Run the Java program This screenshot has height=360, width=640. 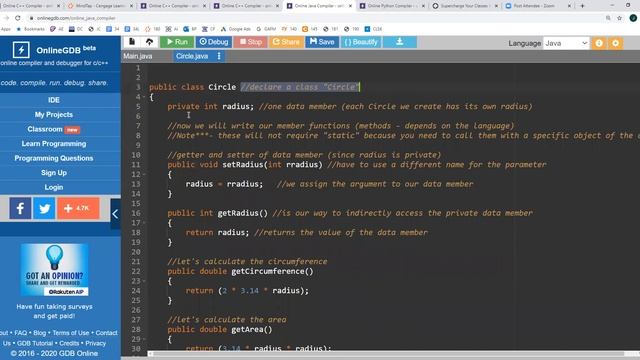coord(177,42)
